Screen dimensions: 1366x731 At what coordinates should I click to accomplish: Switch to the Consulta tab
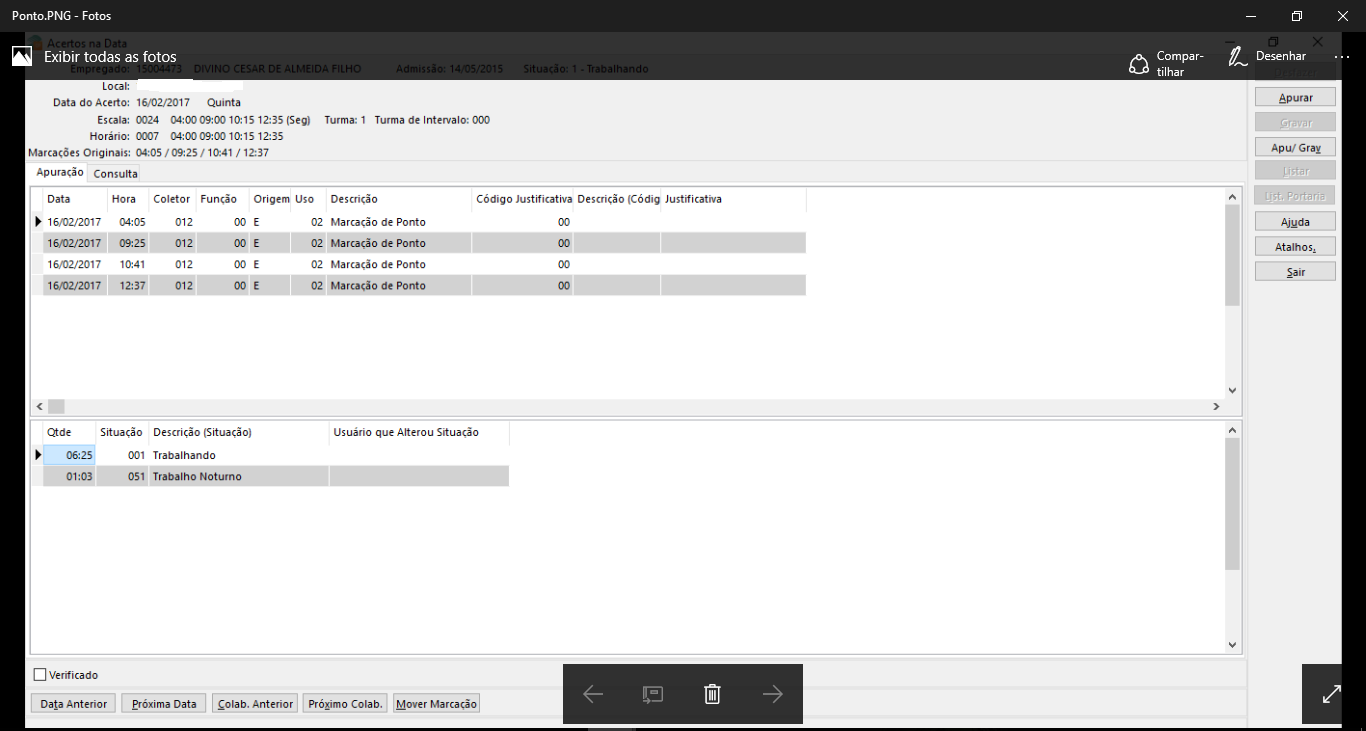116,174
